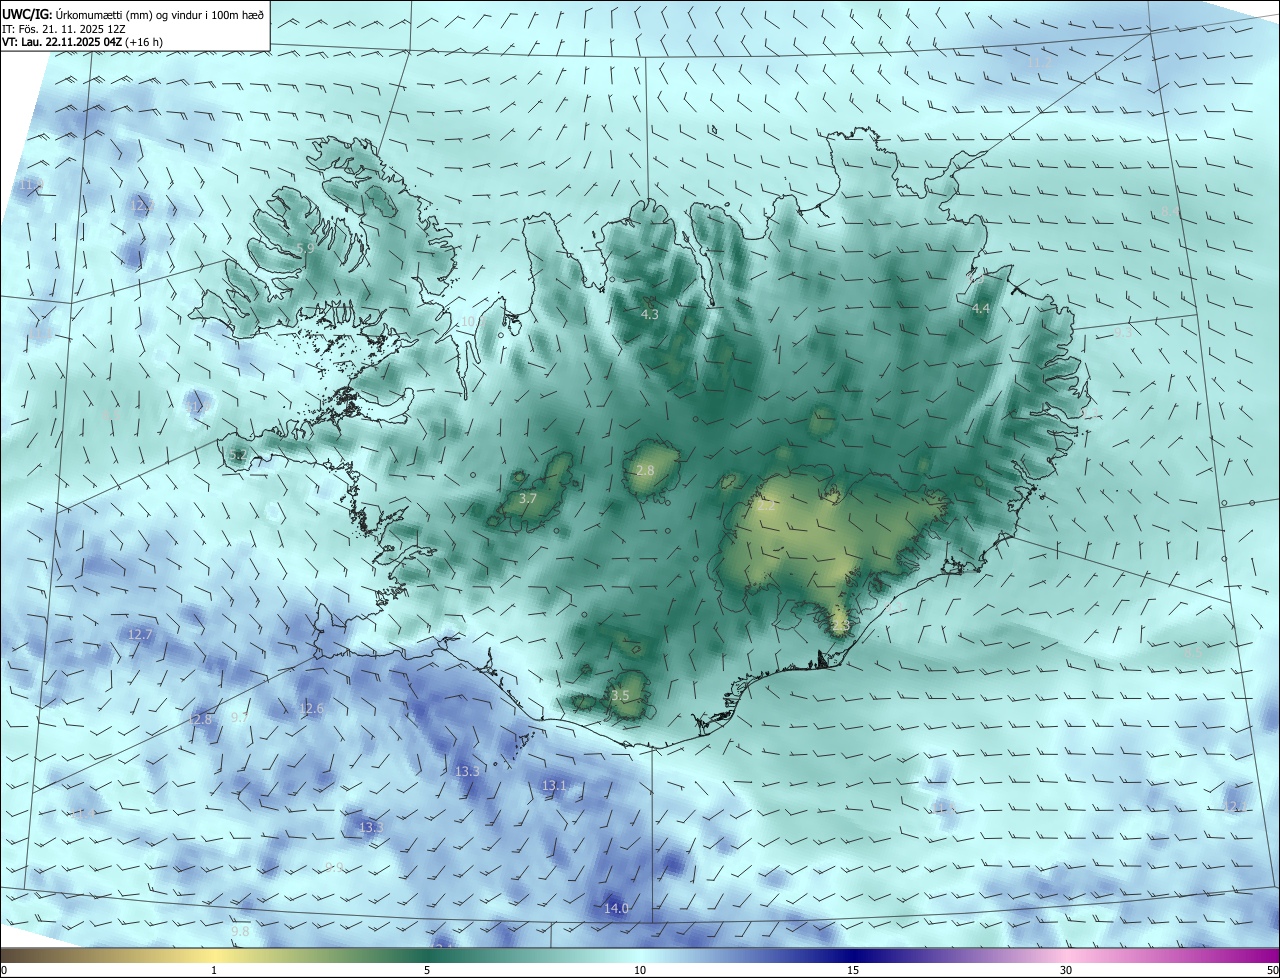Image resolution: width=1280 pixels, height=978 pixels.
Task: Click the 12.8 value over the sea
Action: (201, 719)
